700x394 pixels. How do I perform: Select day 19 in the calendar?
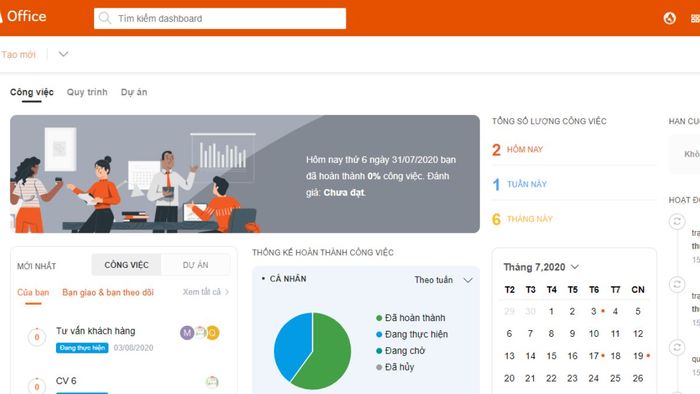pyautogui.click(x=638, y=356)
